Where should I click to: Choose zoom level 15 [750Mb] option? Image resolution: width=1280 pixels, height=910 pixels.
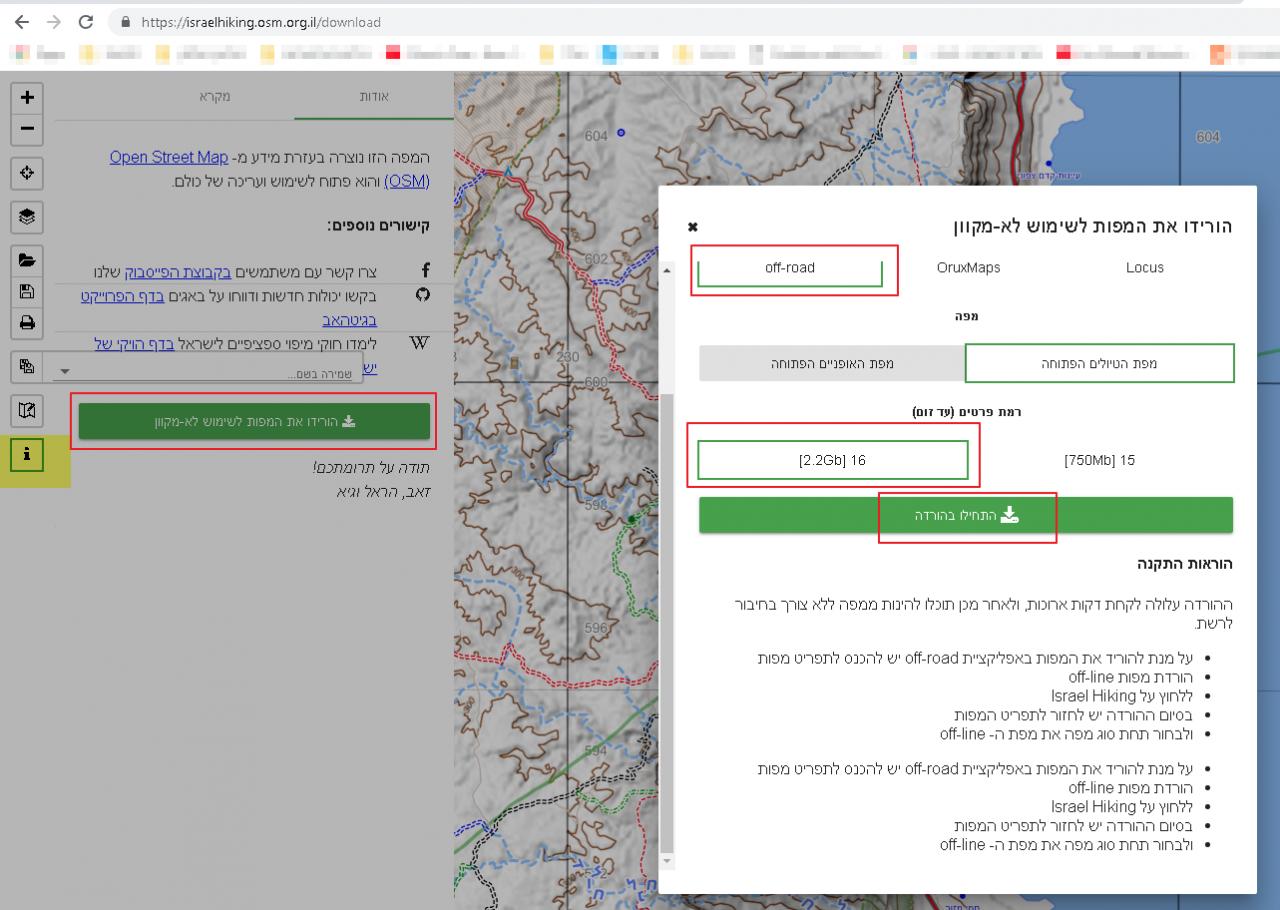pyautogui.click(x=1099, y=461)
